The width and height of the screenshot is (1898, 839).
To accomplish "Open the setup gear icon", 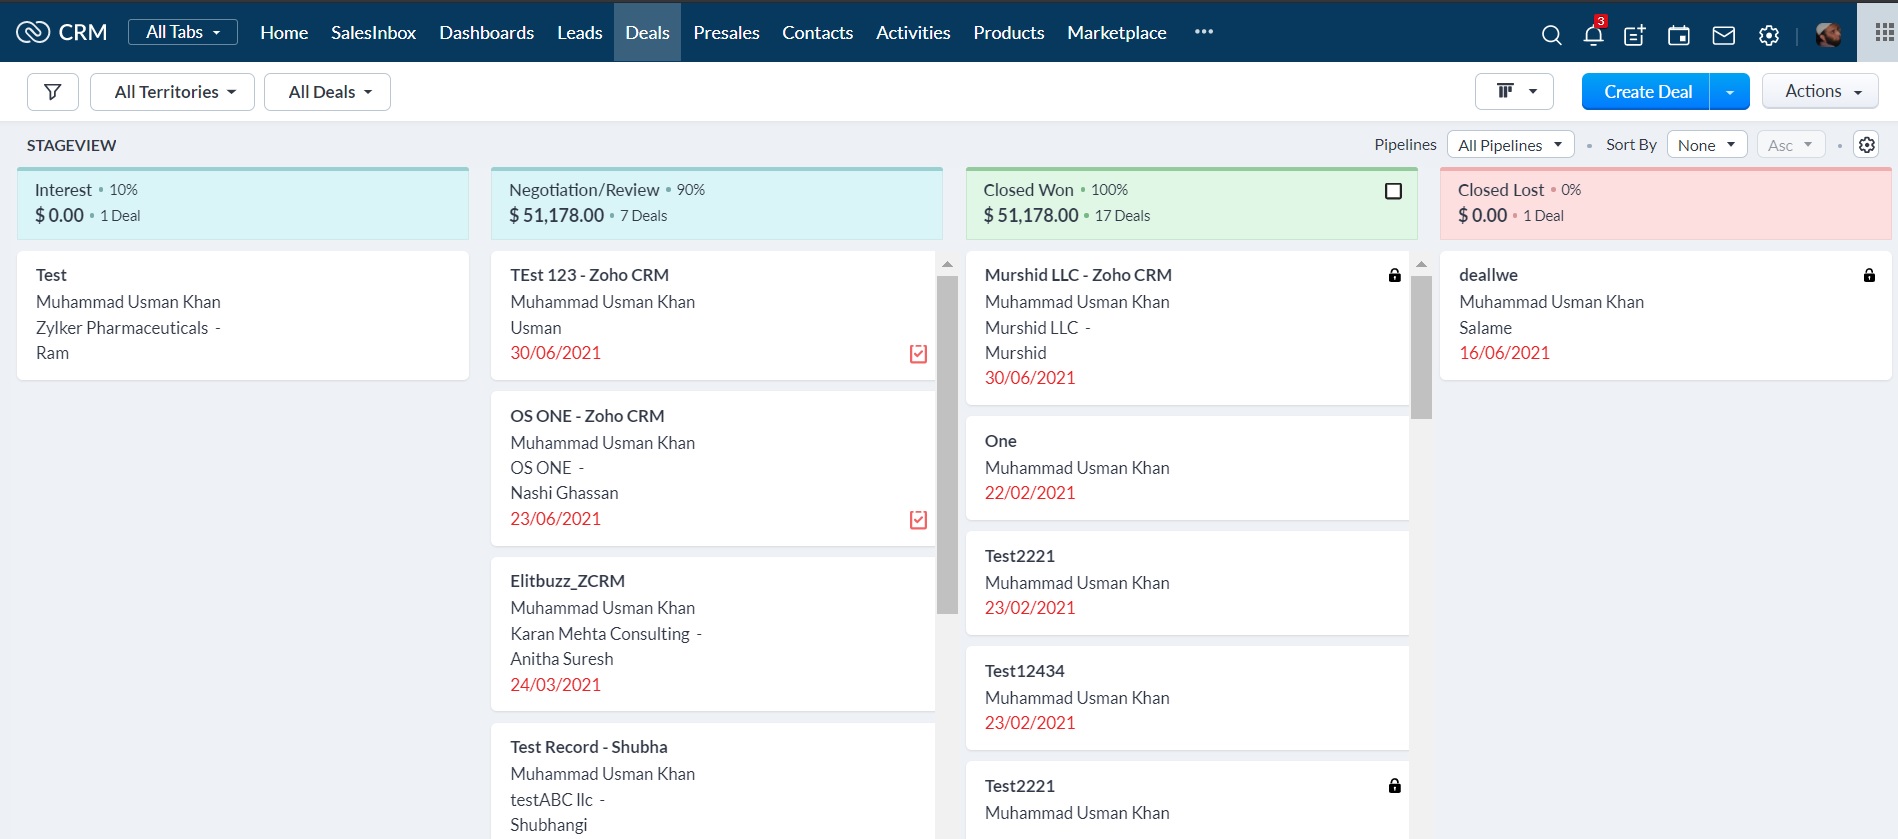I will 1769,35.
